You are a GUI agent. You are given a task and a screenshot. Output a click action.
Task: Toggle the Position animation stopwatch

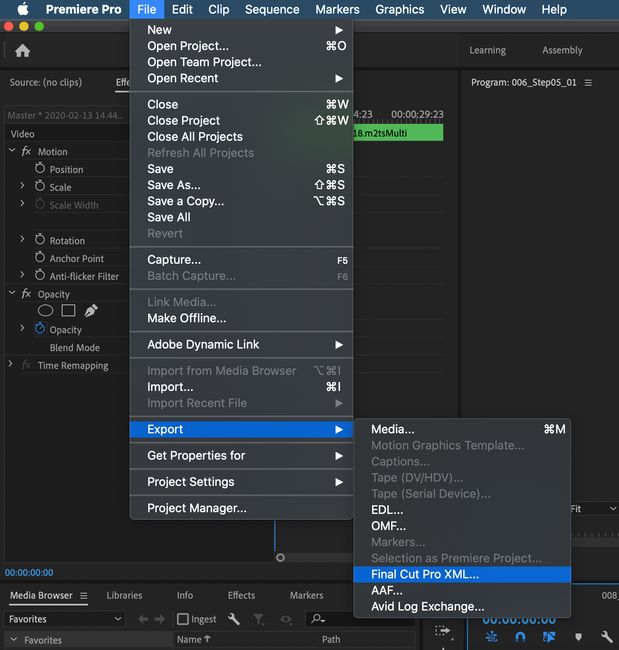point(40,169)
